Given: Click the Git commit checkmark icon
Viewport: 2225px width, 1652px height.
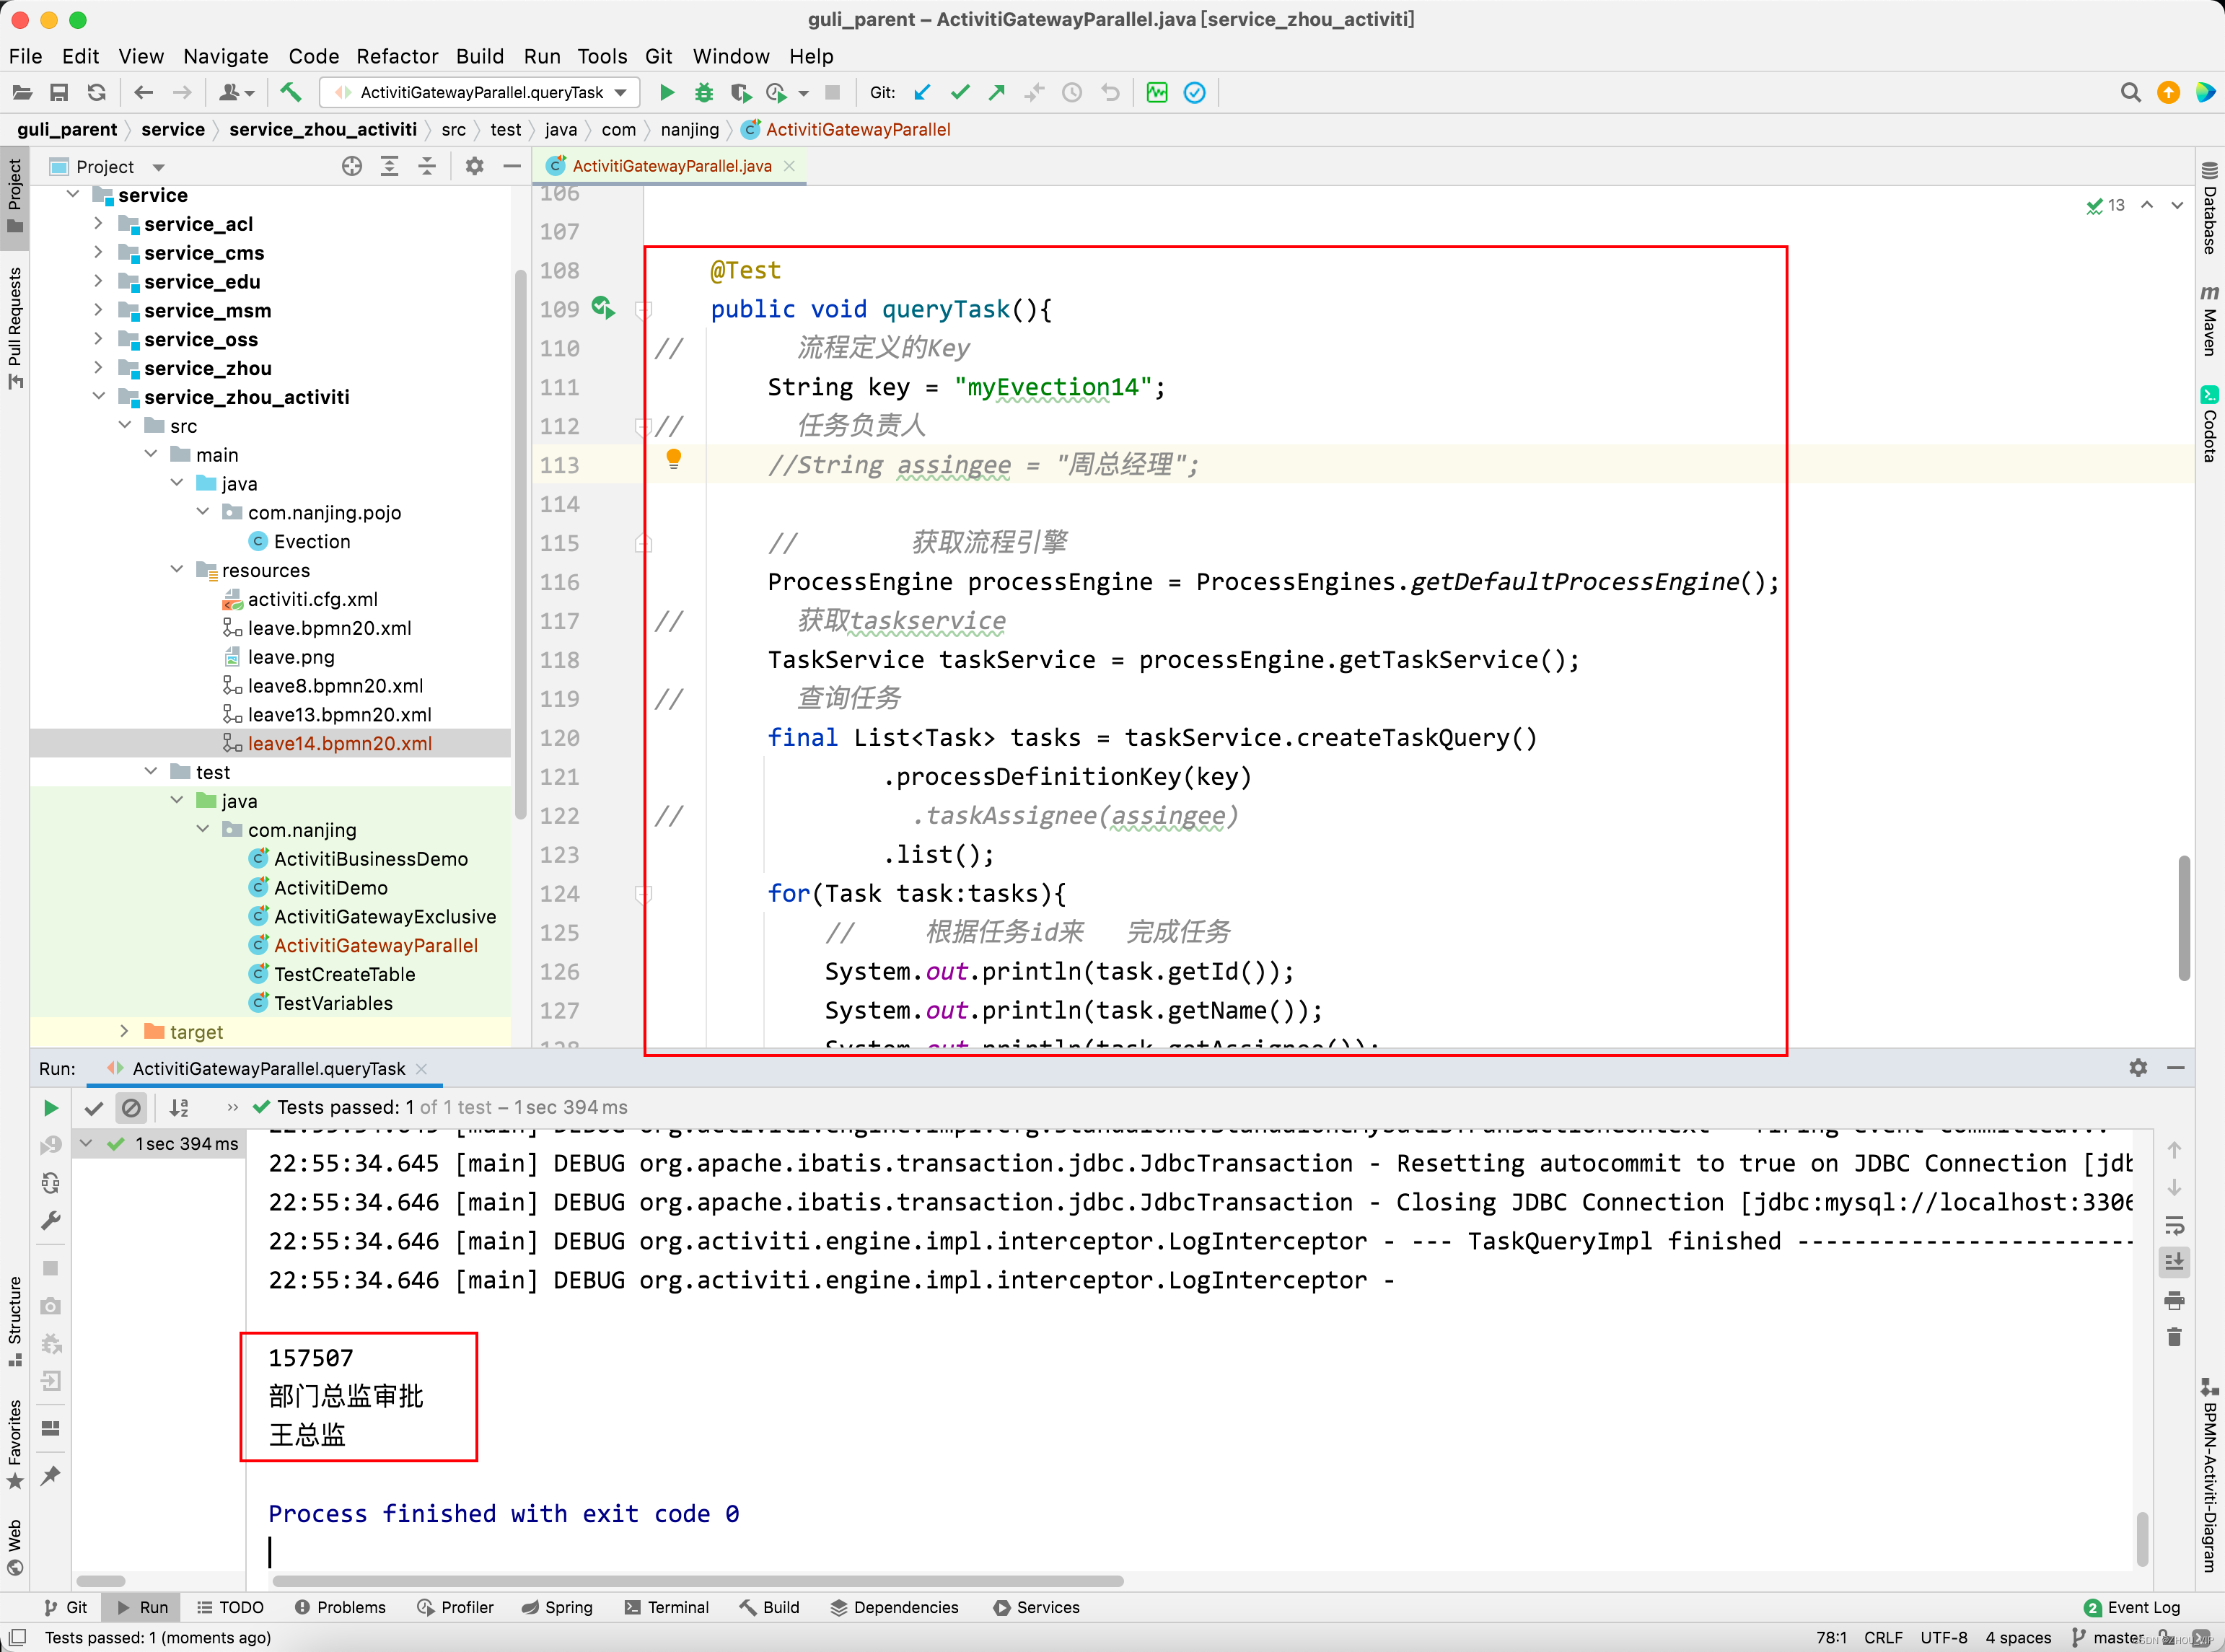Looking at the screenshot, I should [x=959, y=92].
